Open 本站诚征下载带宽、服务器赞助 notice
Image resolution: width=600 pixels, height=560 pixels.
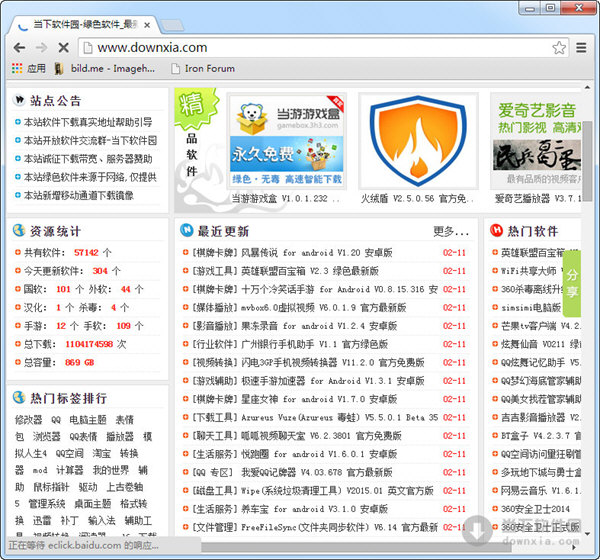(x=88, y=159)
